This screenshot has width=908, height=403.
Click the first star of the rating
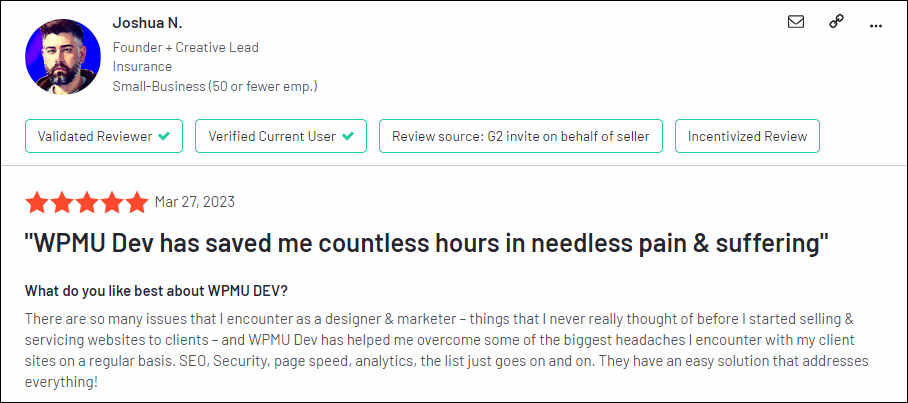click(37, 202)
